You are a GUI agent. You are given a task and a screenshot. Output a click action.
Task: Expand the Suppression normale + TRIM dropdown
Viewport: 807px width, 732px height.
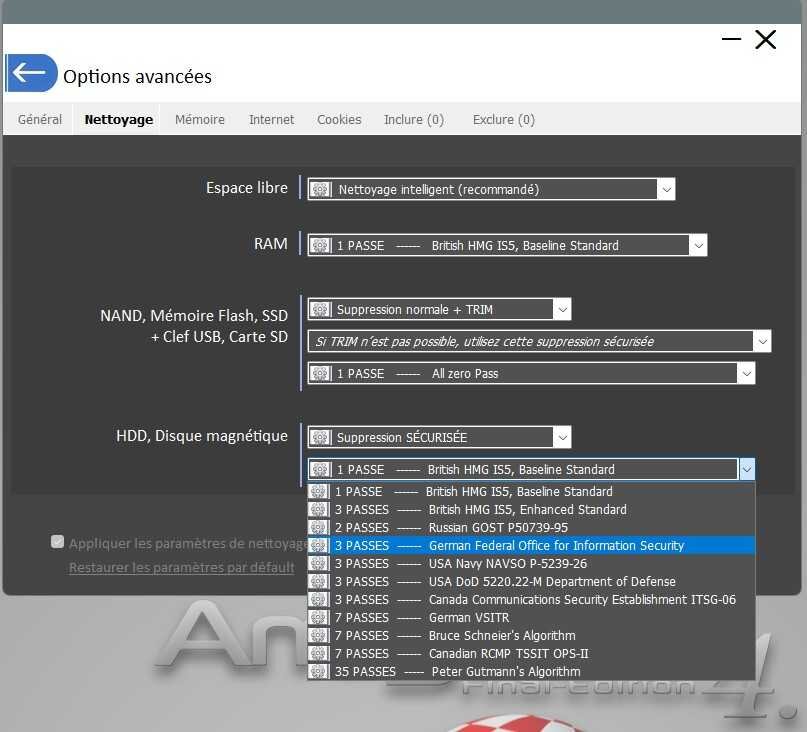tap(562, 309)
